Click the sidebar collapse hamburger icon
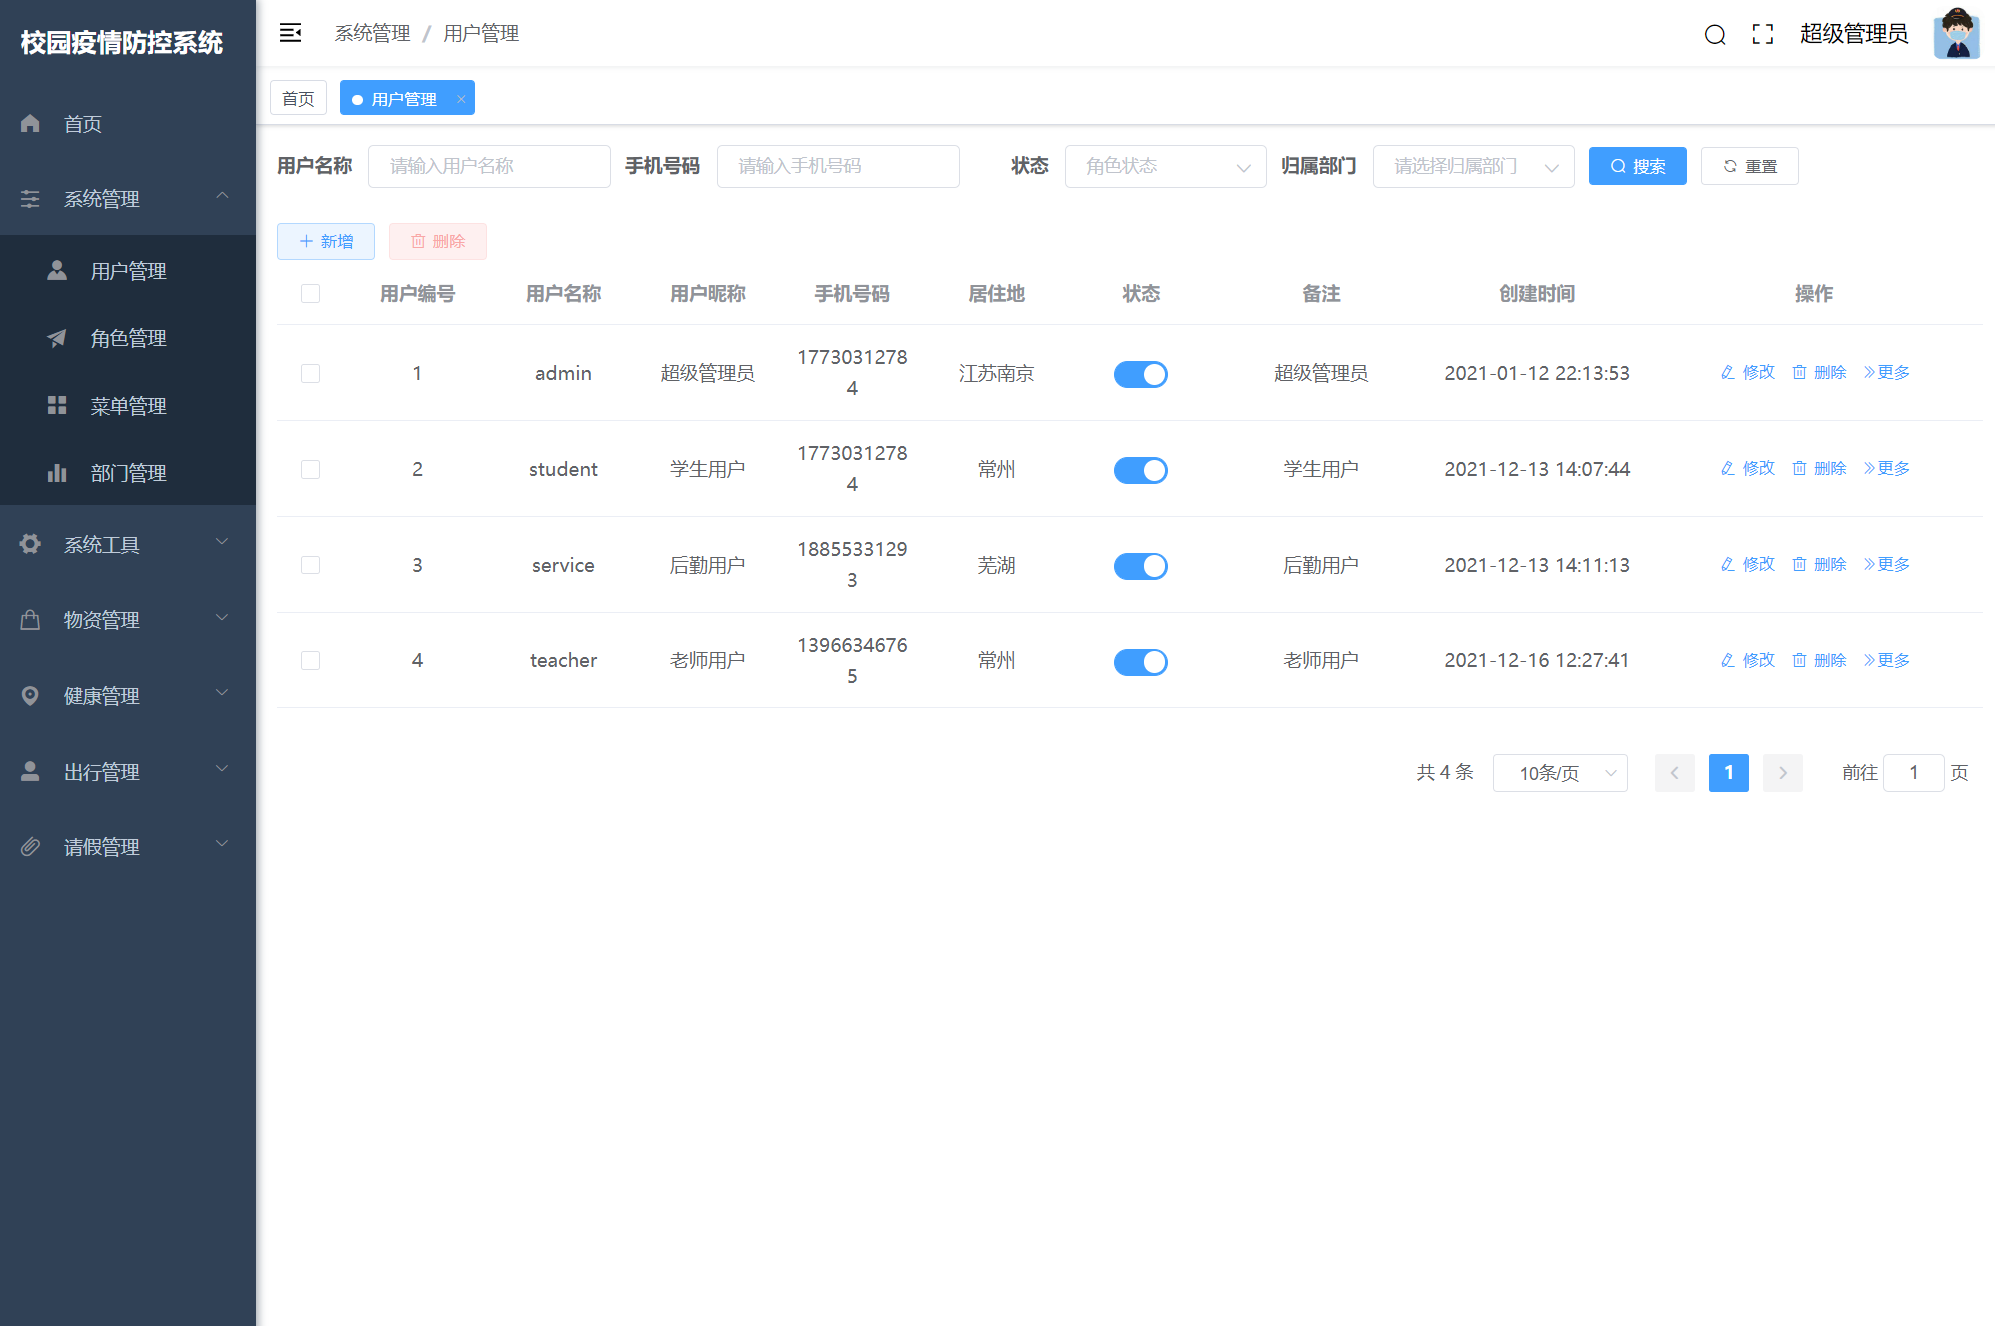 [290, 33]
